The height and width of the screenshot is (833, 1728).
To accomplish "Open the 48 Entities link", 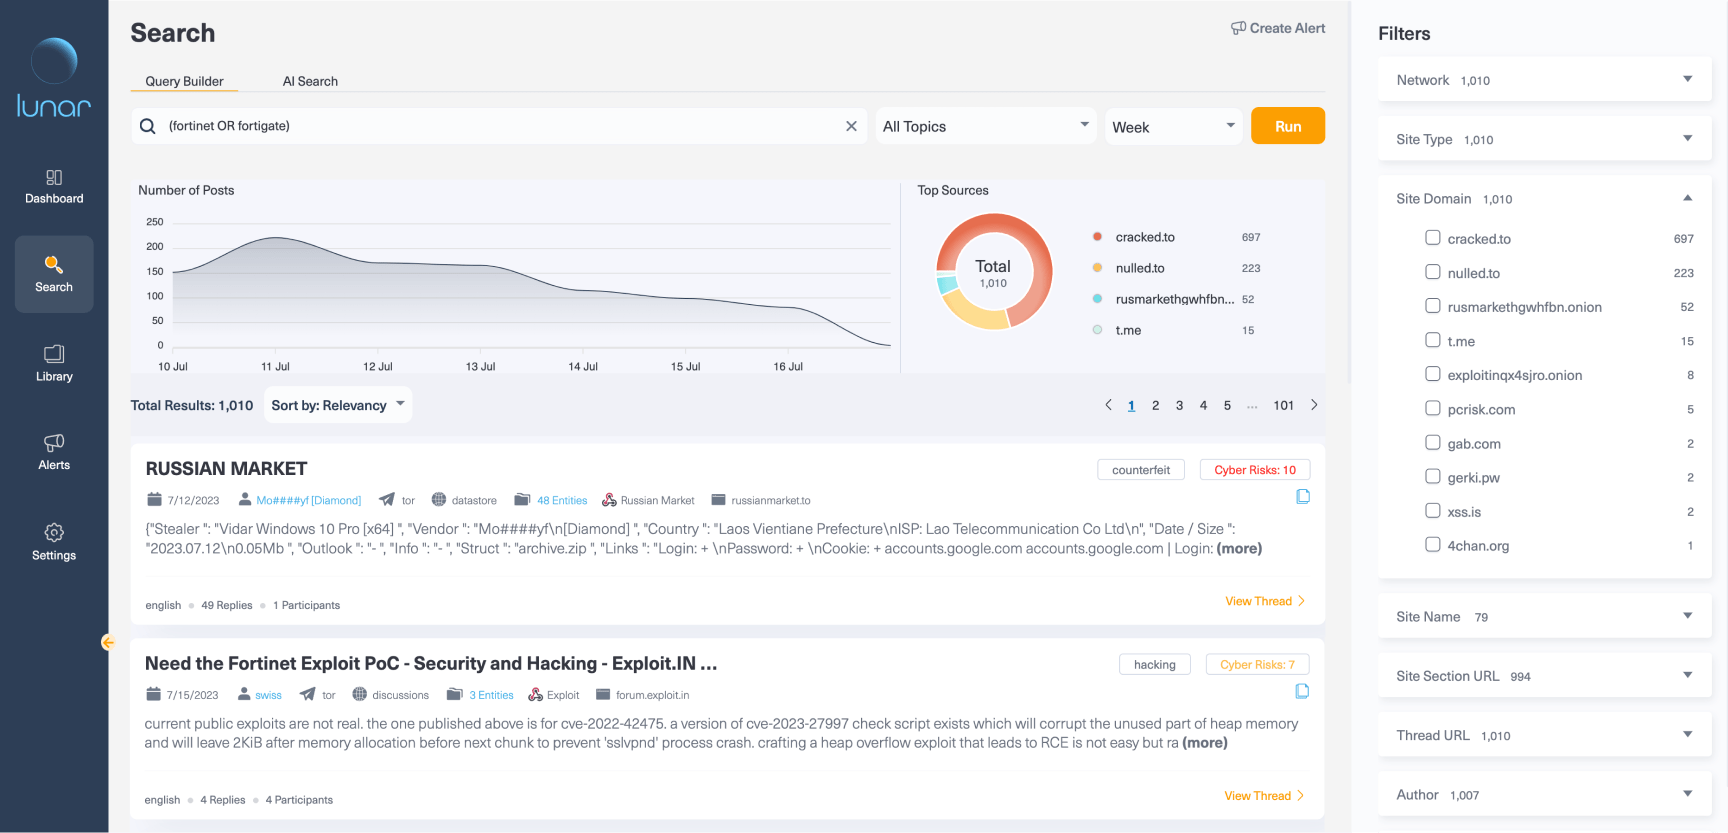I will [562, 500].
